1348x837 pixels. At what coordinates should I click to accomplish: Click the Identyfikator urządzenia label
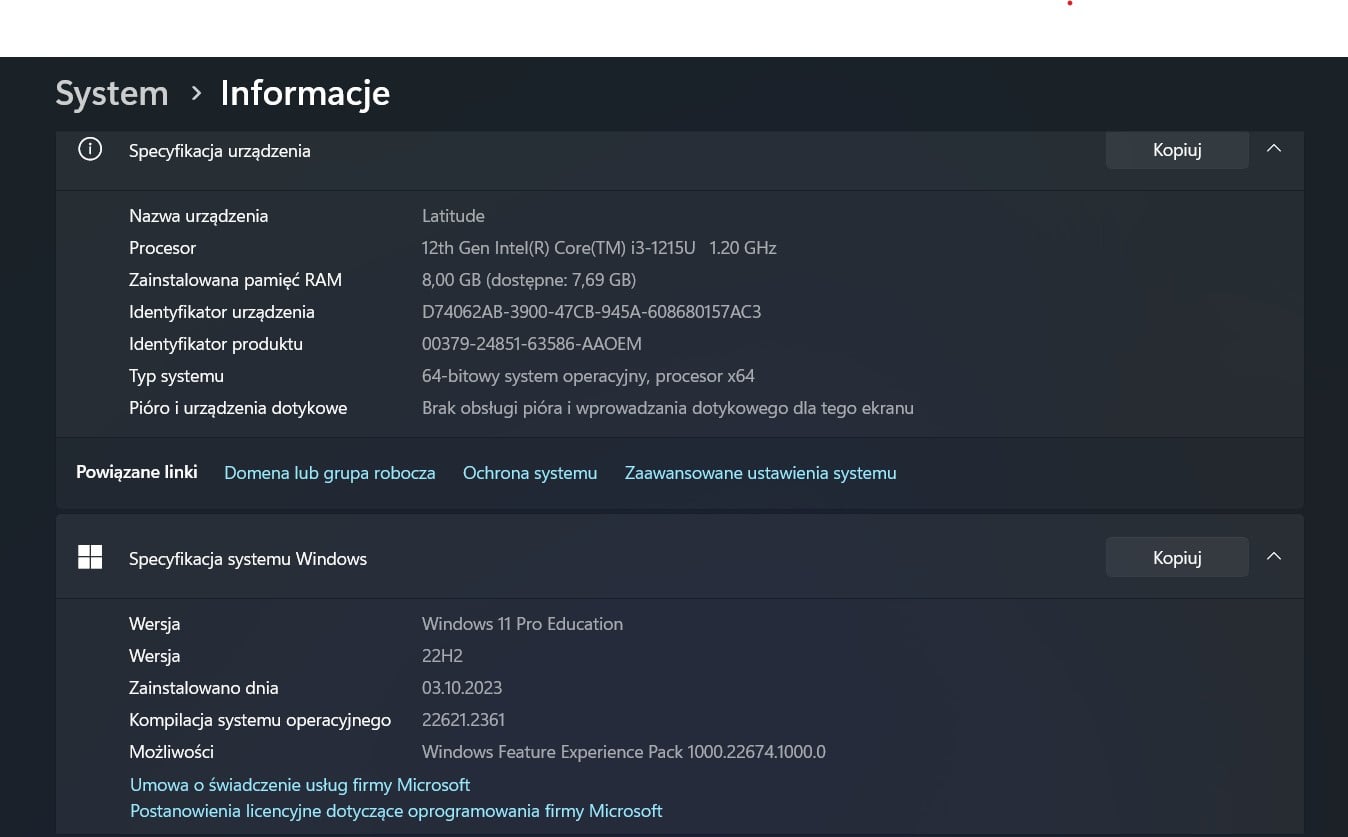(x=222, y=312)
